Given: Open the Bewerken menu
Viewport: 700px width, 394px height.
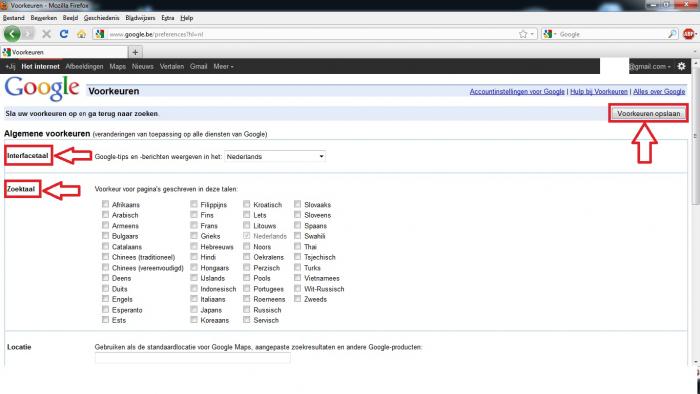Looking at the screenshot, I should pyautogui.click(x=44, y=18).
